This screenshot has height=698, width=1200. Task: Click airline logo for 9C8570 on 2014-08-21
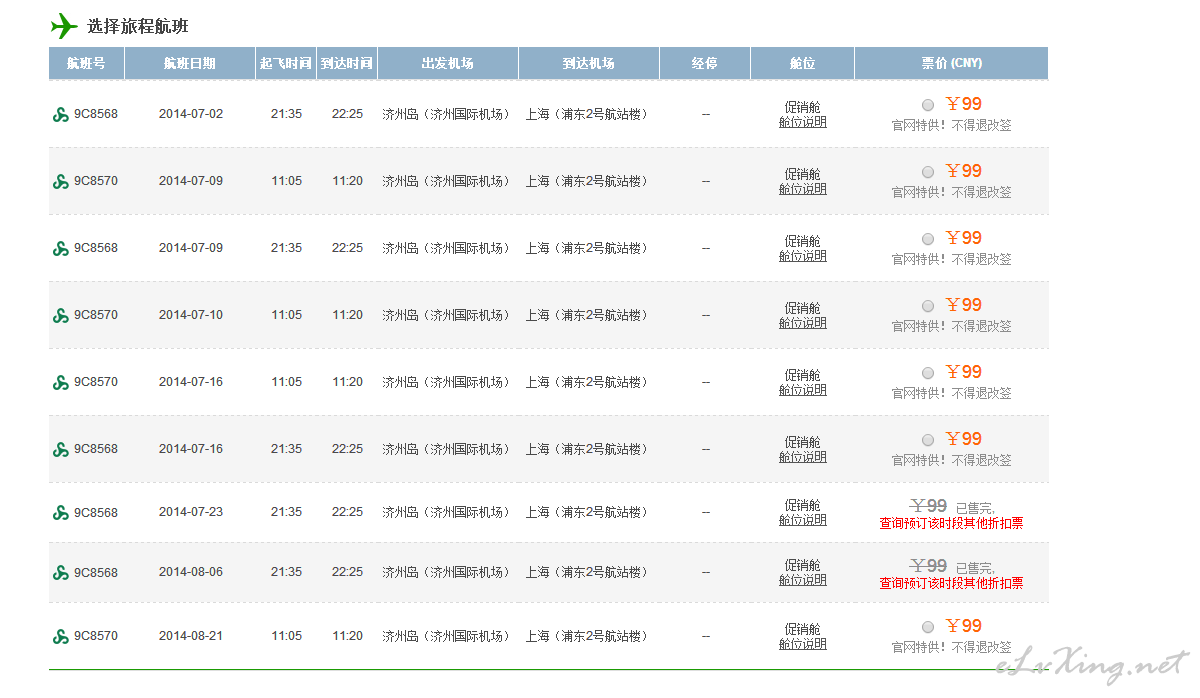pyautogui.click(x=61, y=637)
